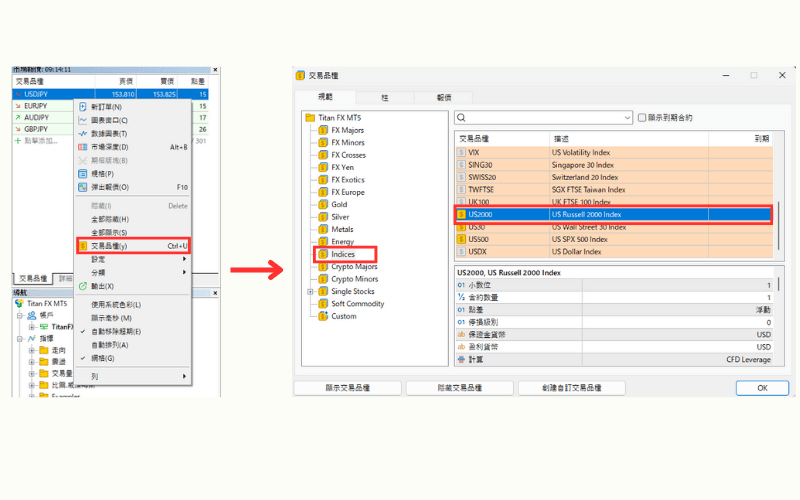Click the FX Minors coin icon

323,142
